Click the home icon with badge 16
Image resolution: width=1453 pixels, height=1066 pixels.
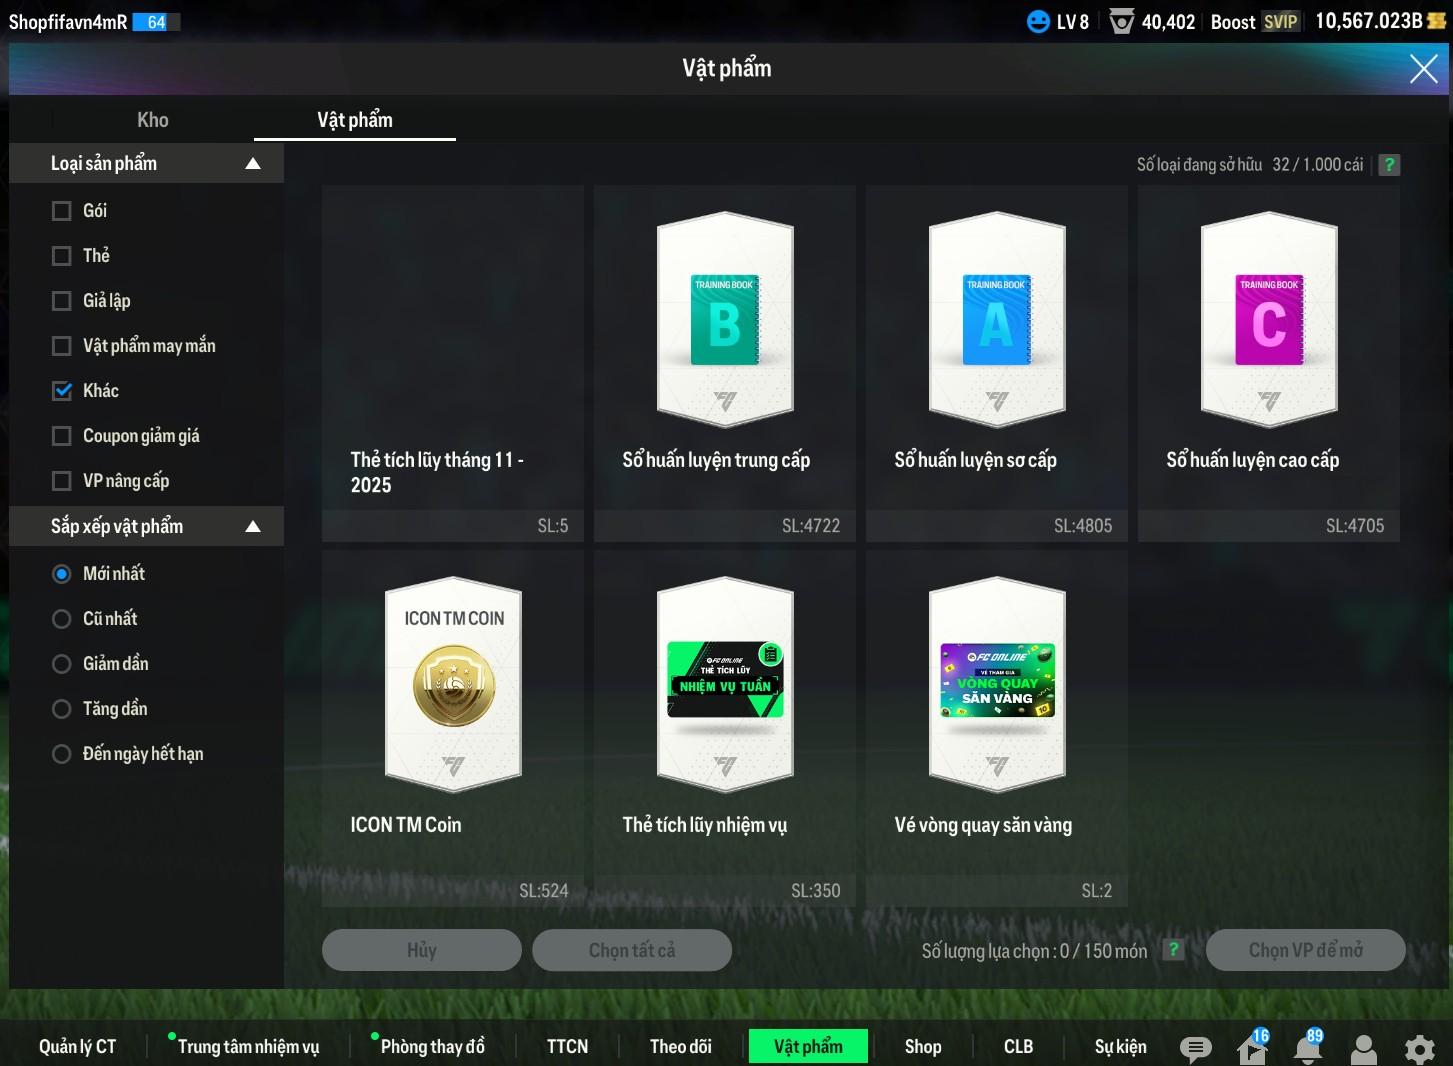1252,1048
